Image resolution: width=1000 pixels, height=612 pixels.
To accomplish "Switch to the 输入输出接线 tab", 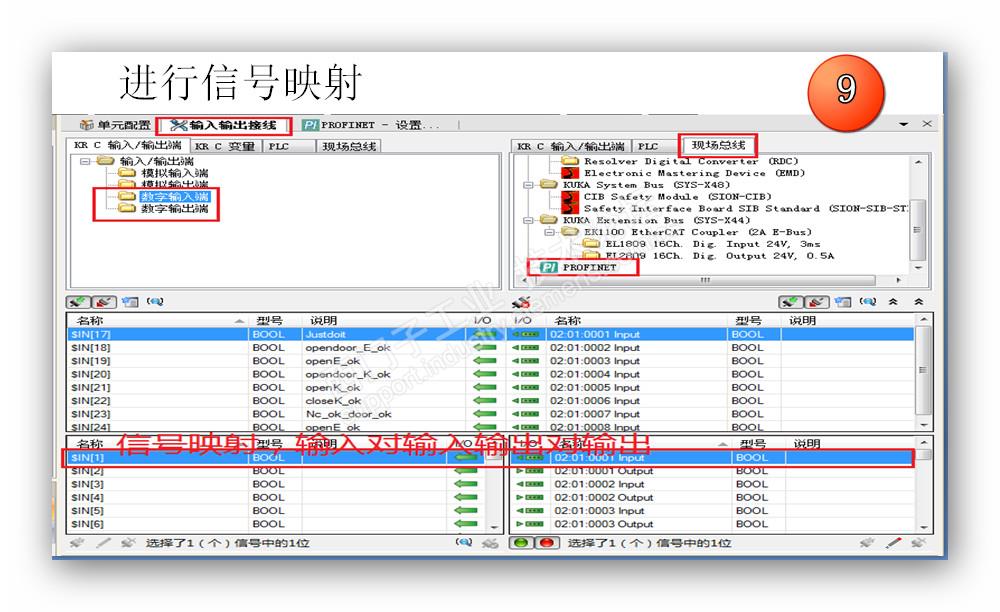I will point(224,125).
